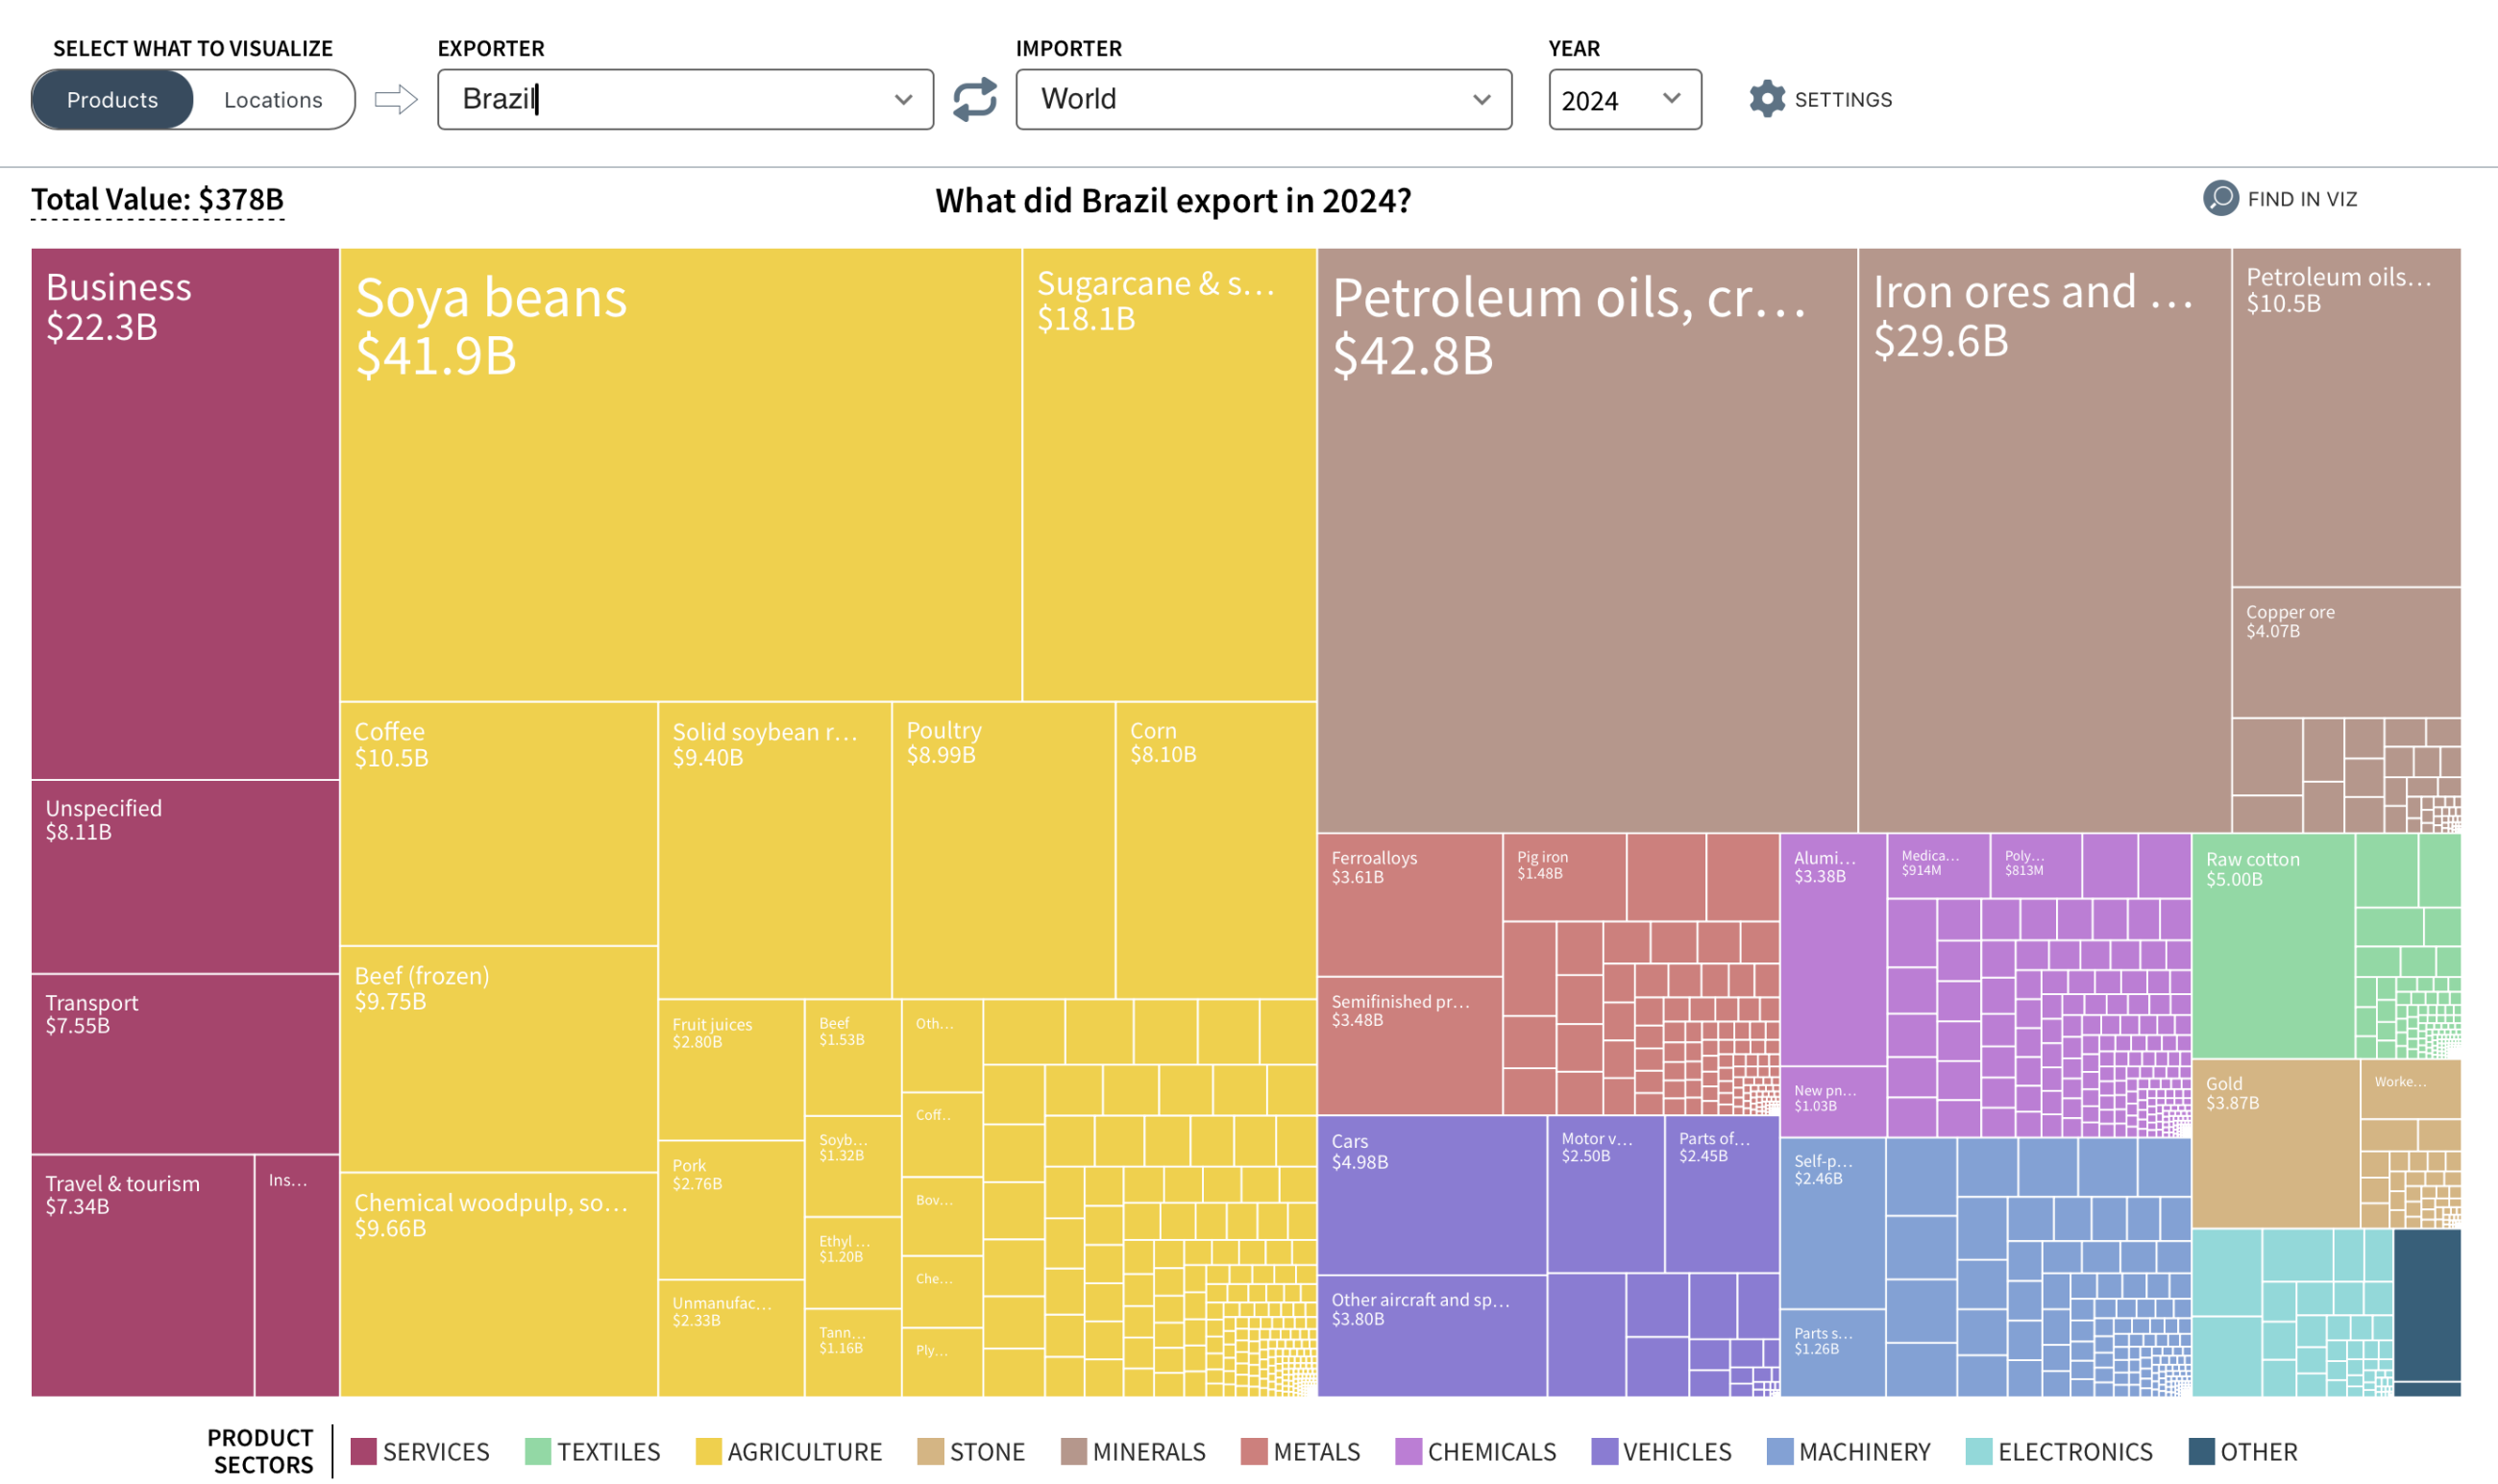
Task: Click the Brazil exporter input field
Action: click(660, 99)
